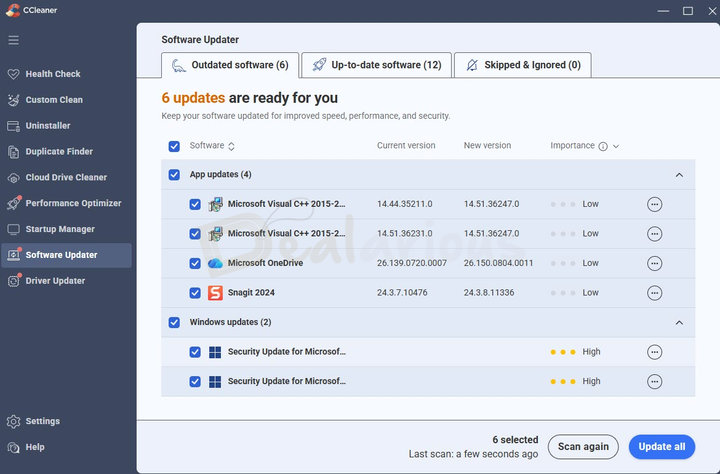This screenshot has height=474, width=720.
Task: Click "Last scan: a few seconds ago" text
Action: pos(473,454)
